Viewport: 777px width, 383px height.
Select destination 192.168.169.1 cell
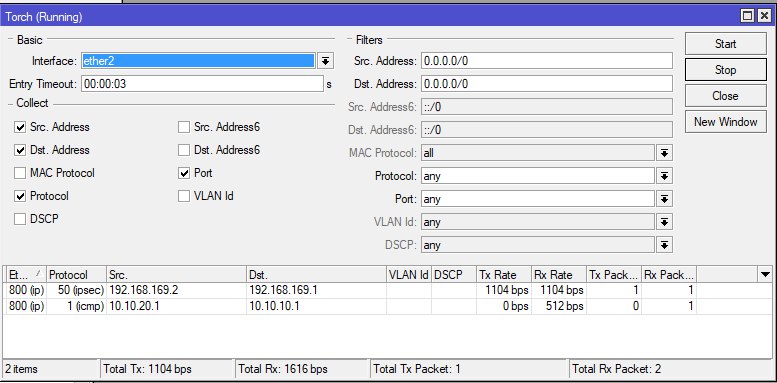pyautogui.click(x=316, y=290)
